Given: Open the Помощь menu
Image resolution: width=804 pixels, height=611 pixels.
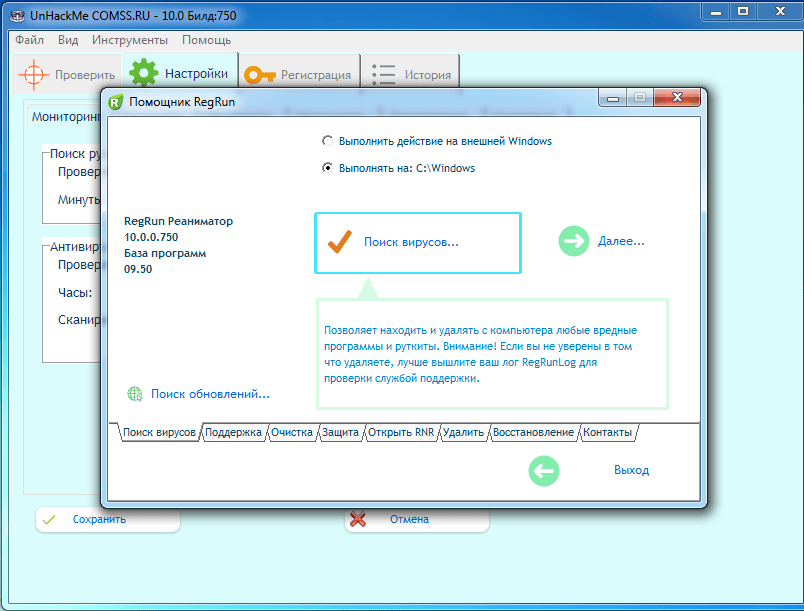Looking at the screenshot, I should (x=207, y=40).
